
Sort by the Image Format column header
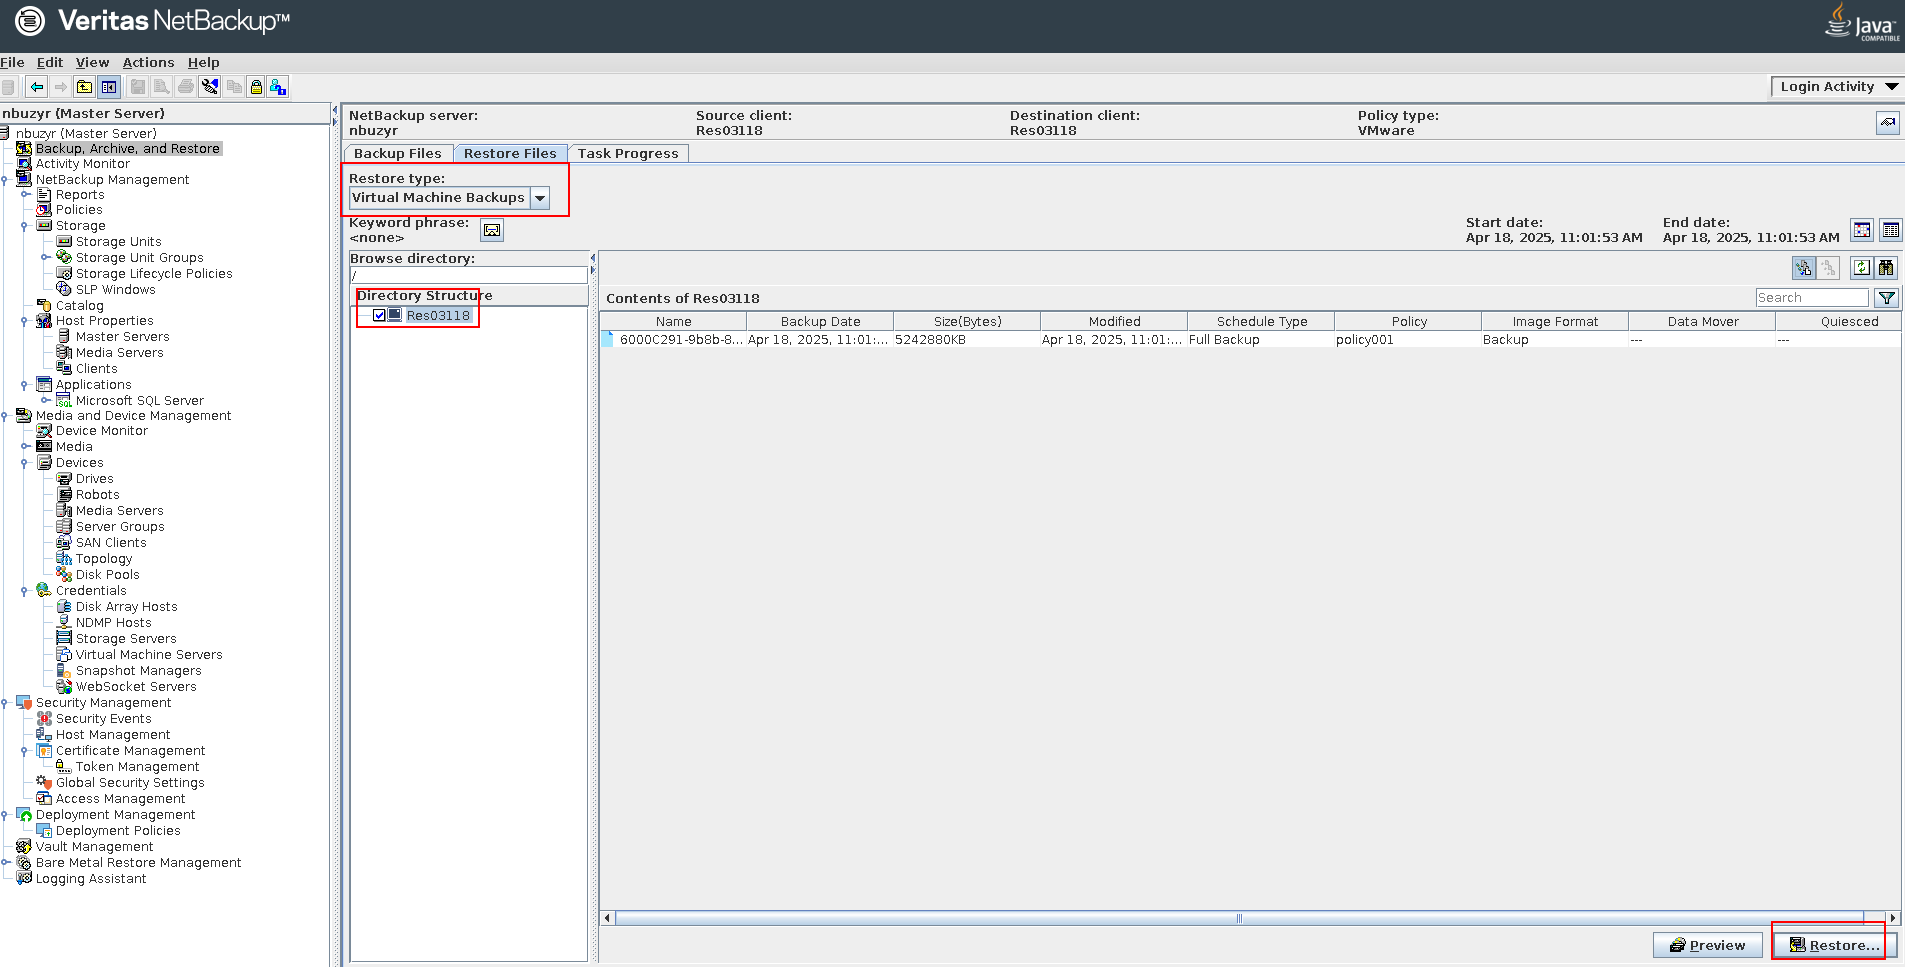(x=1555, y=321)
